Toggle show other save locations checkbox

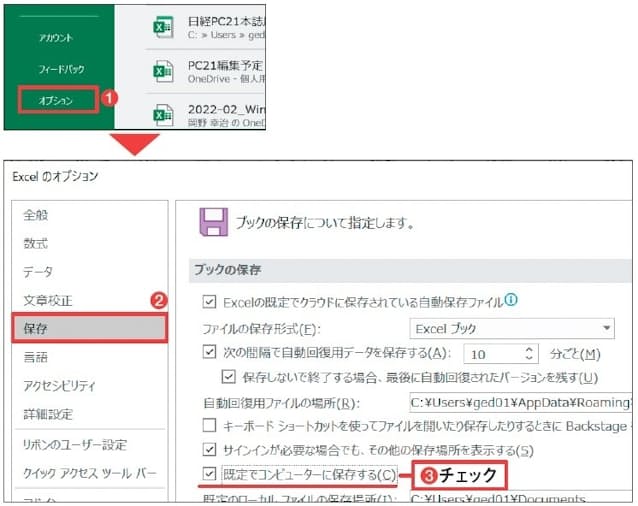pyautogui.click(x=210, y=450)
